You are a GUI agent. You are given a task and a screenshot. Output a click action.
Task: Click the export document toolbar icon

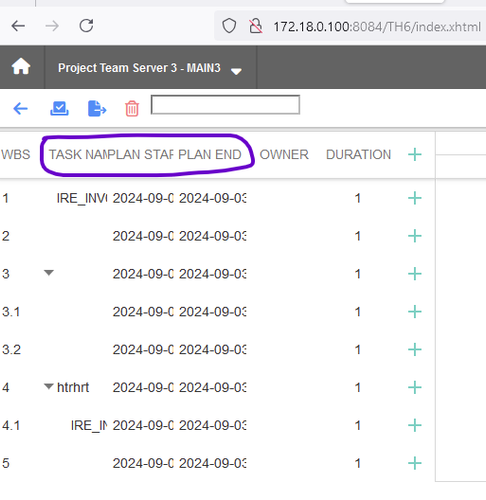(97, 108)
